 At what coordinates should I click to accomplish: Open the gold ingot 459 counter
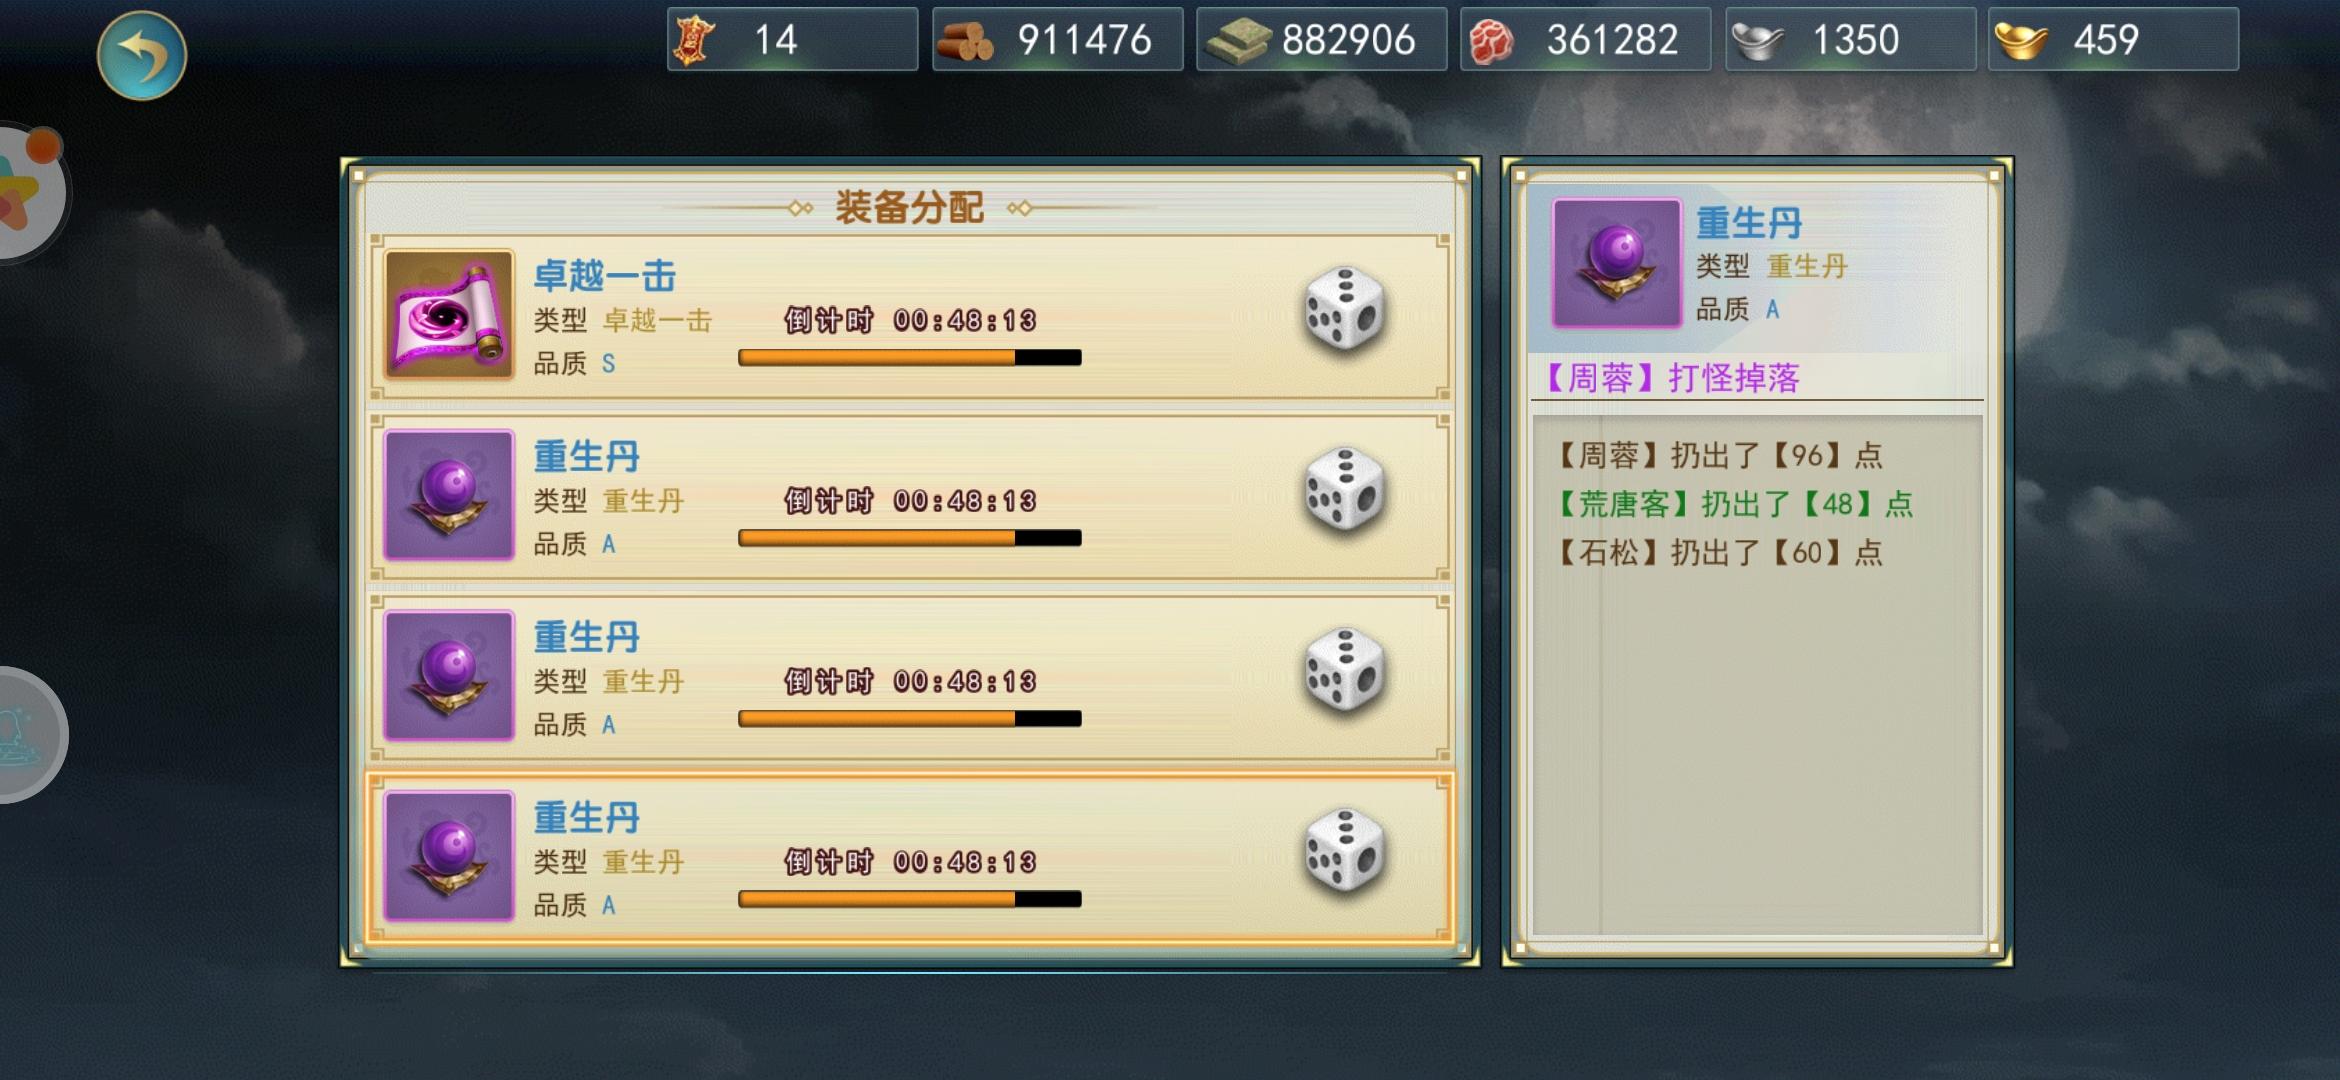click(x=2113, y=40)
